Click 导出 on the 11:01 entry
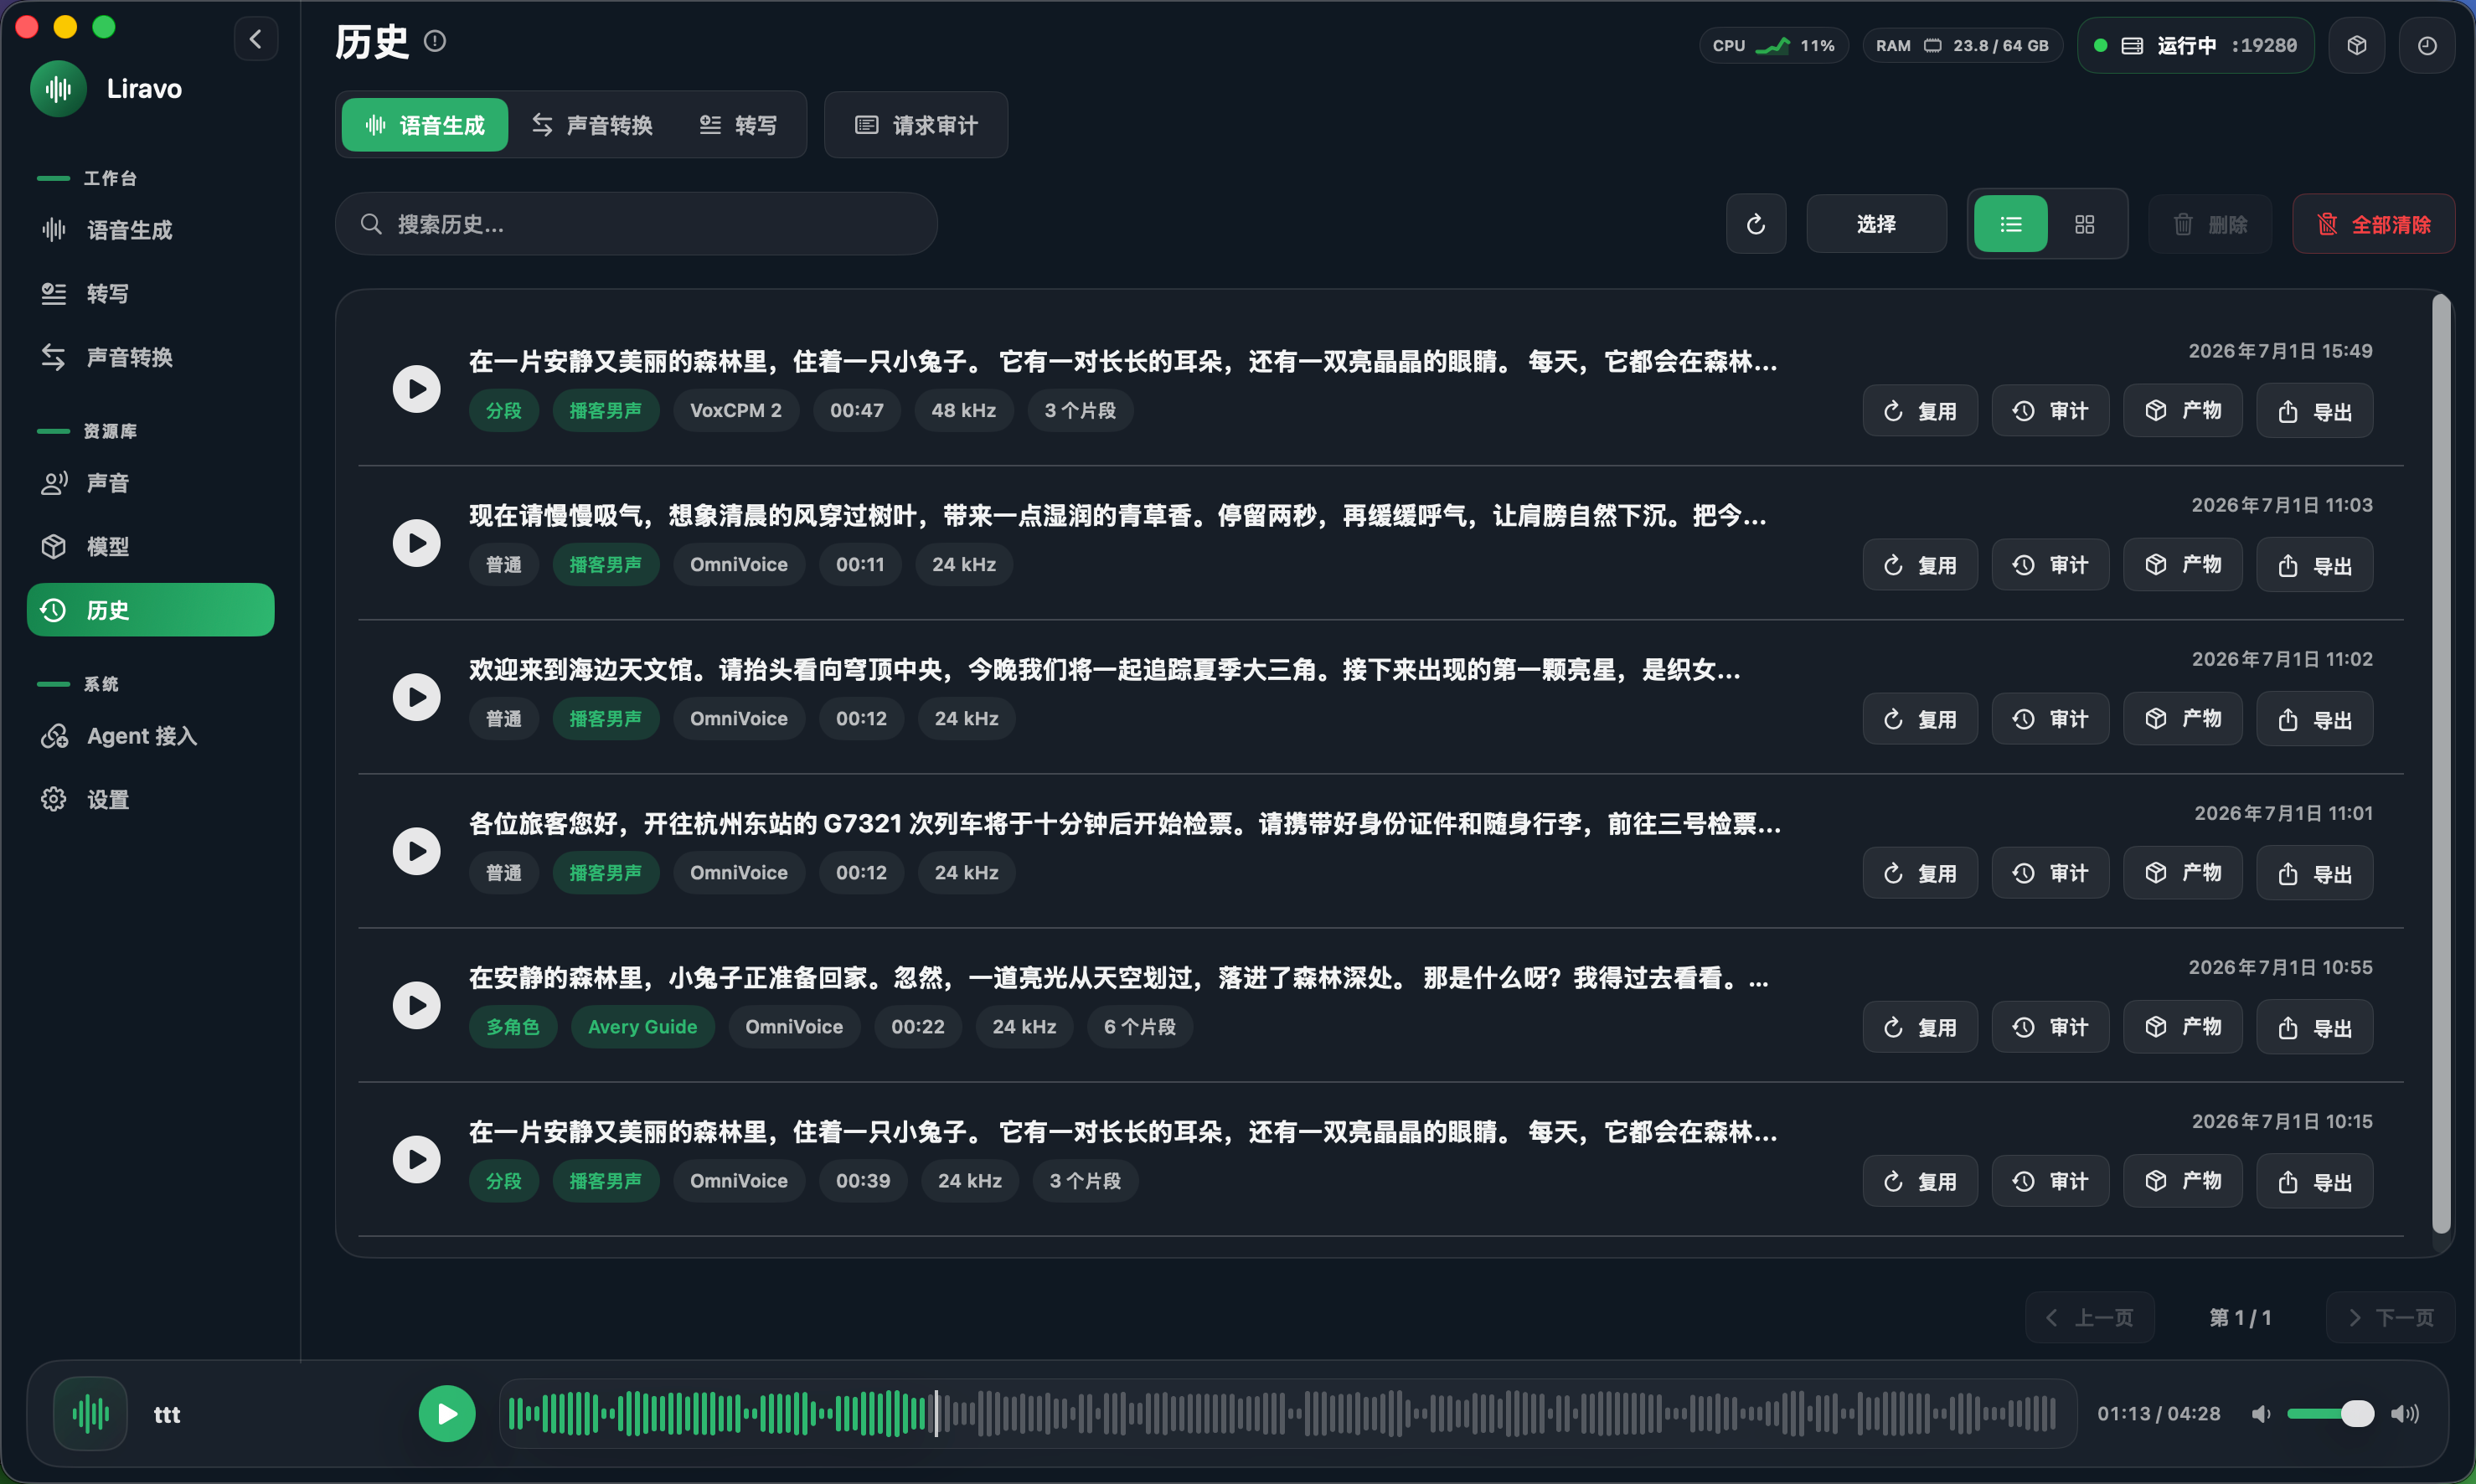 pos(2314,873)
